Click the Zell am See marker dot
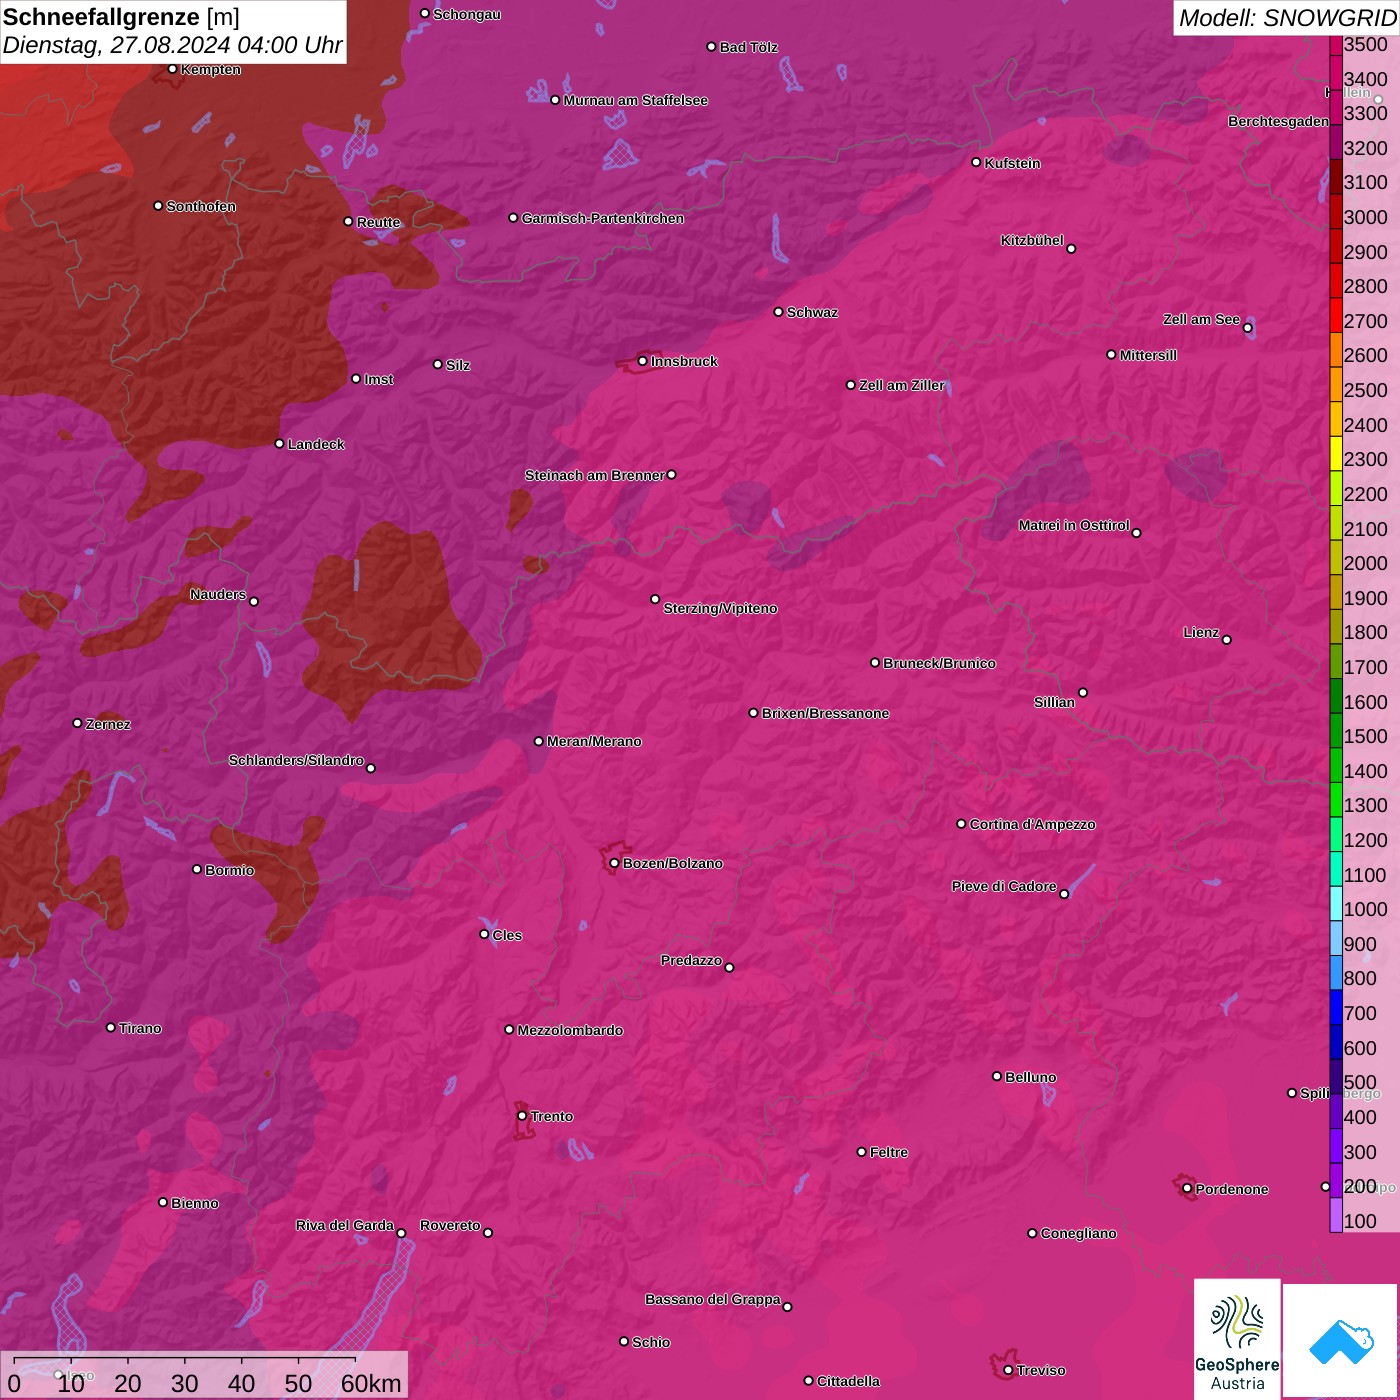Viewport: 1400px width, 1400px height. tap(1247, 328)
